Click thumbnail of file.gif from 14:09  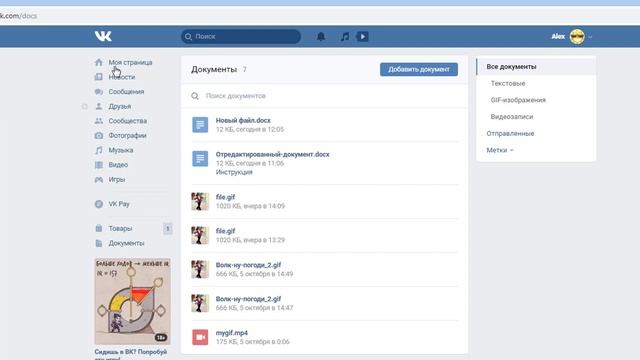tap(200, 202)
